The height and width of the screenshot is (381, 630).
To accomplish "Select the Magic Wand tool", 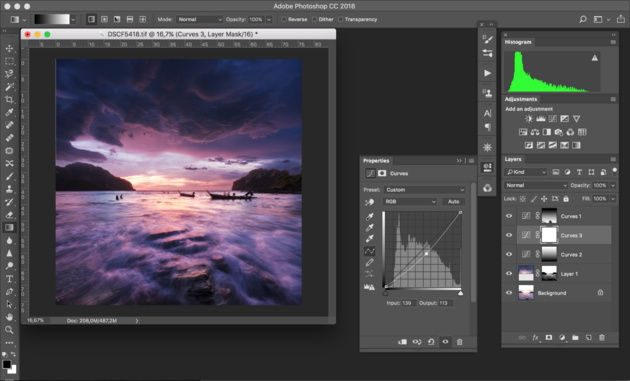I will click(9, 87).
